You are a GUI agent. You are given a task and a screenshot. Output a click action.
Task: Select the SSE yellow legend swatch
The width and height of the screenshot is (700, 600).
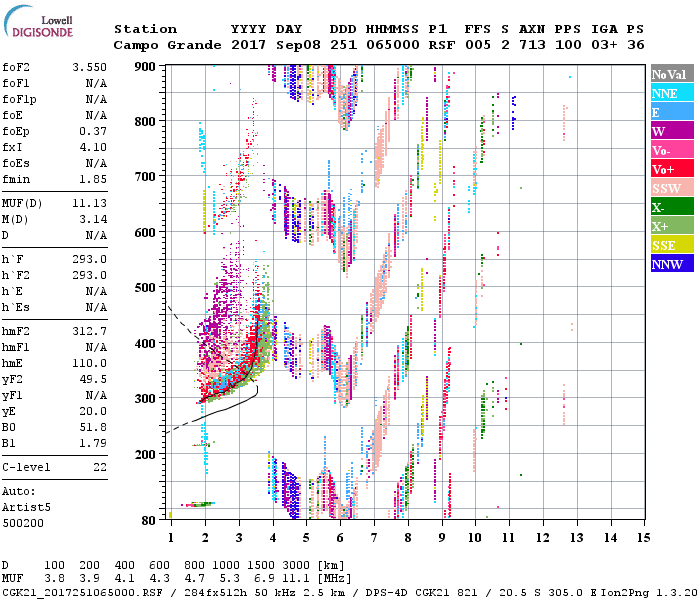[x=672, y=245]
